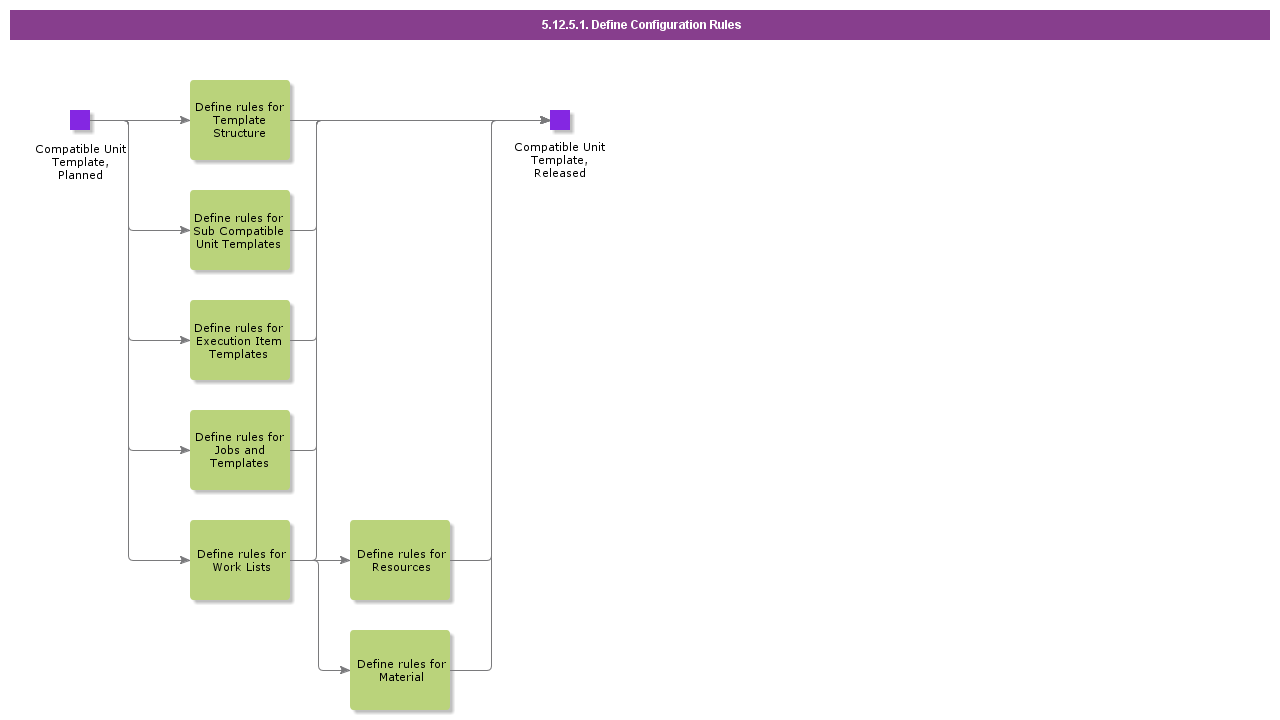The height and width of the screenshot is (720, 1280).
Task: Select the Define rules for Resources box
Action: [x=400, y=560]
